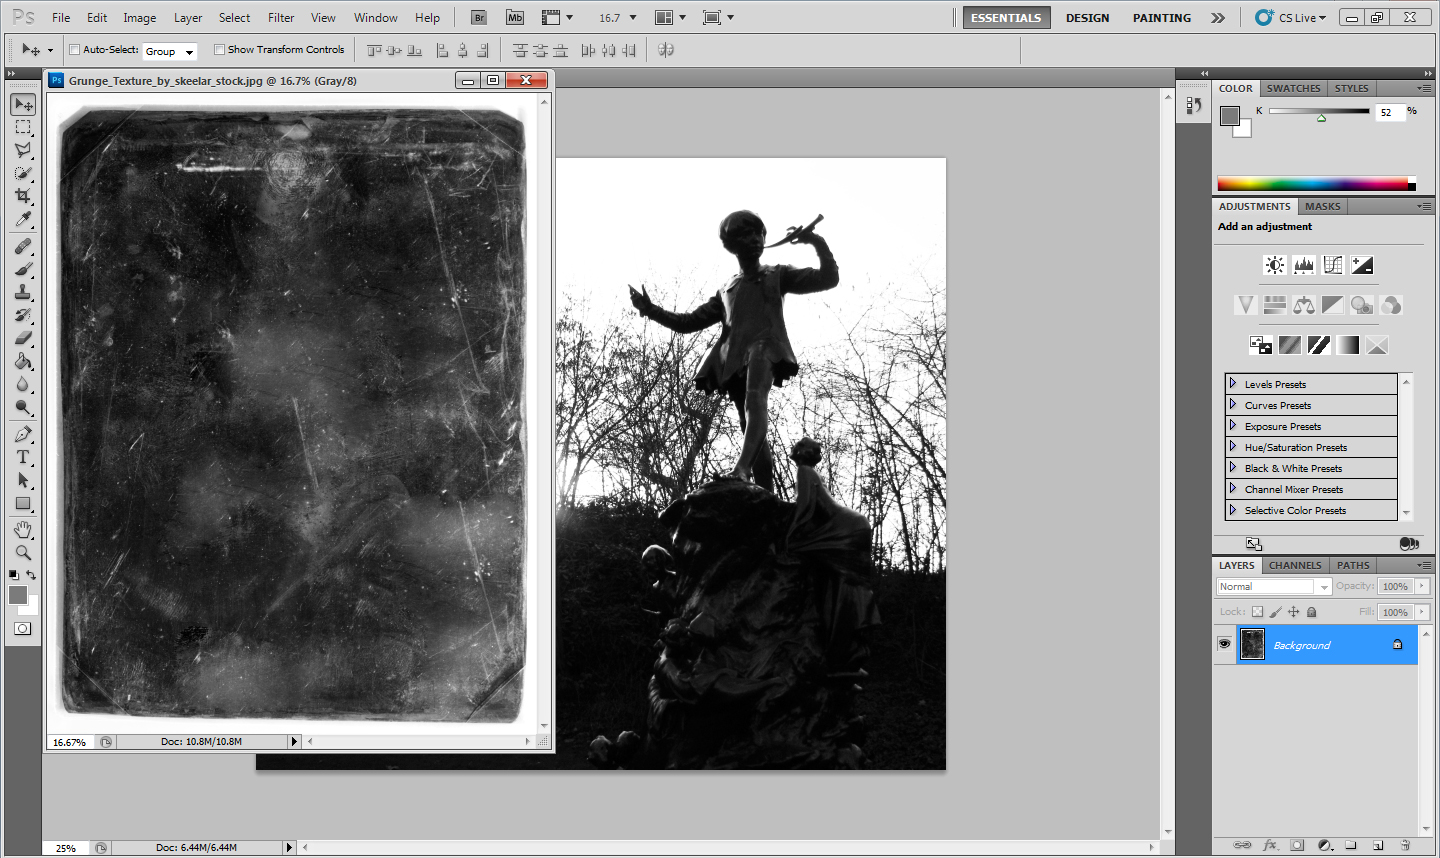Image resolution: width=1440 pixels, height=858 pixels.
Task: Open the Layer menu
Action: [188, 18]
